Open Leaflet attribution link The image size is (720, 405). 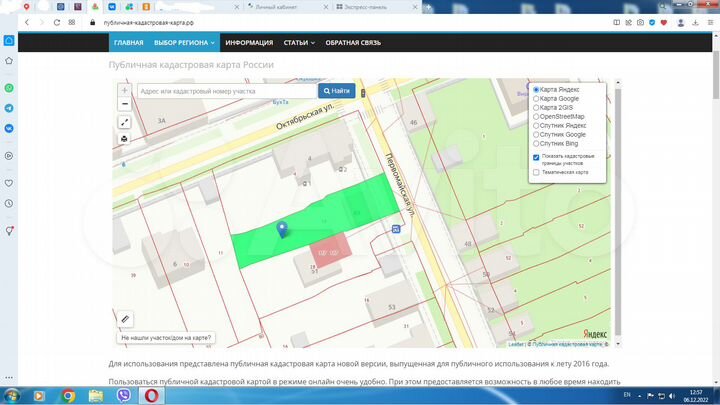tap(516, 344)
